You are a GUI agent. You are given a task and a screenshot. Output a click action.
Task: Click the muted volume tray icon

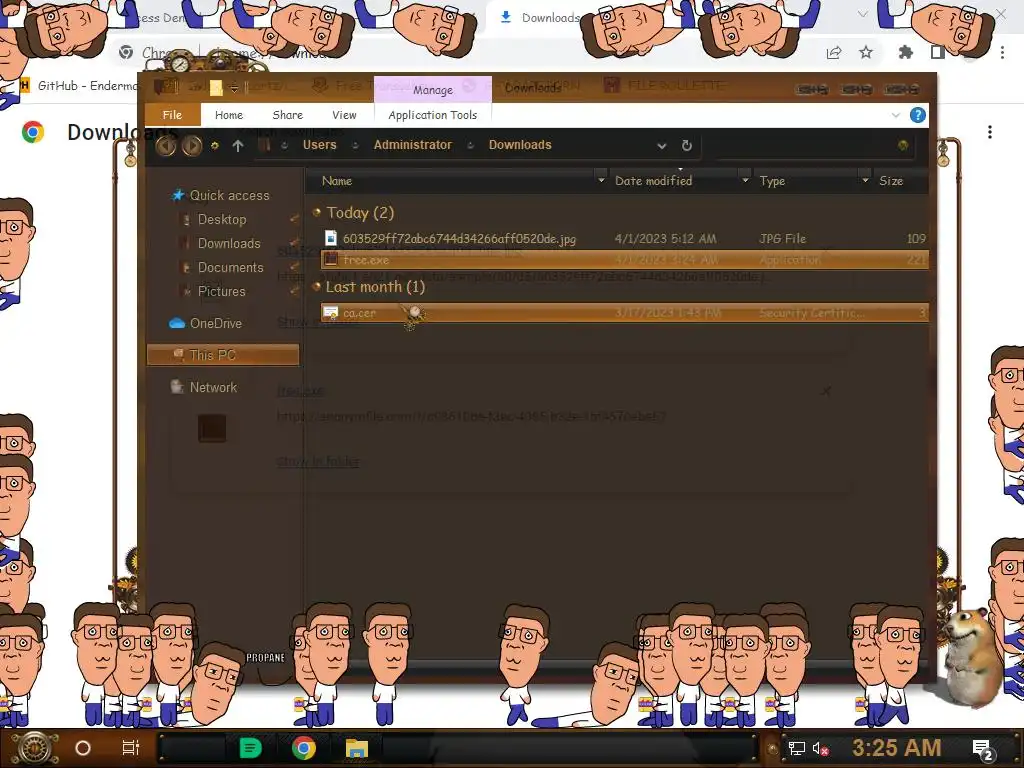coord(820,748)
